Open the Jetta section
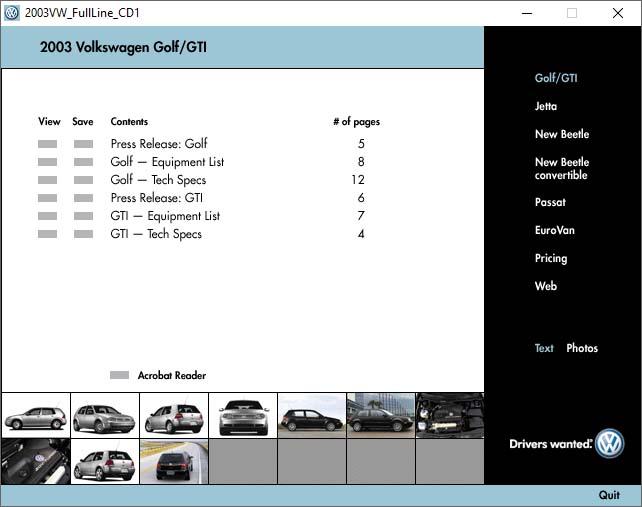 click(546, 106)
